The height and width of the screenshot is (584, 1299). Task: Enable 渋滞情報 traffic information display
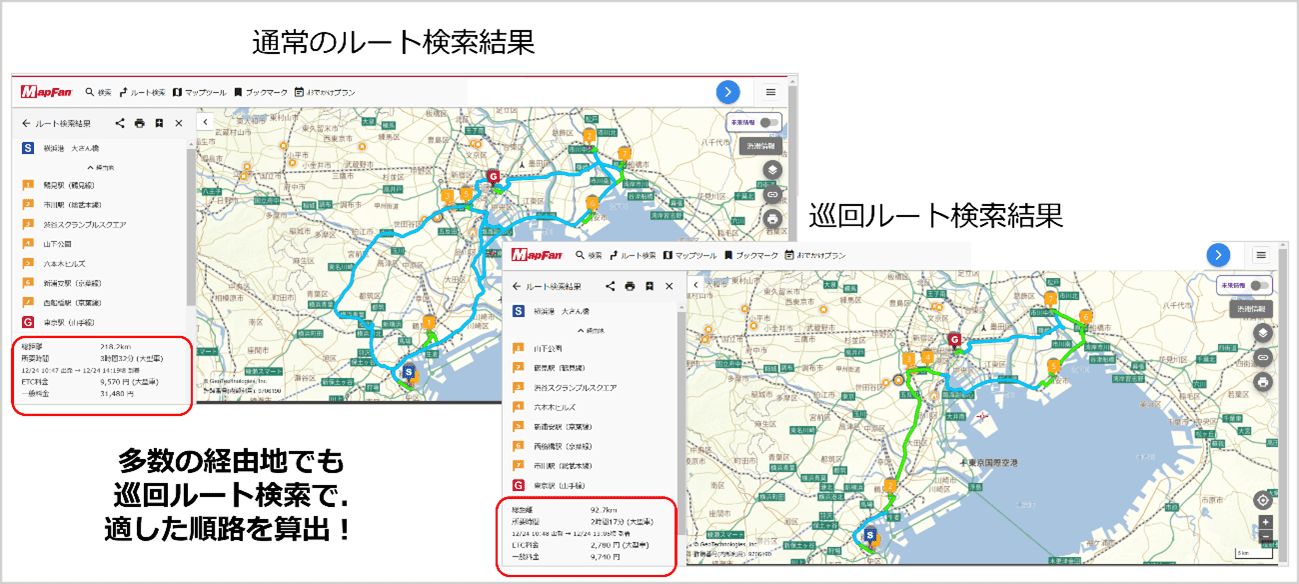point(762,146)
